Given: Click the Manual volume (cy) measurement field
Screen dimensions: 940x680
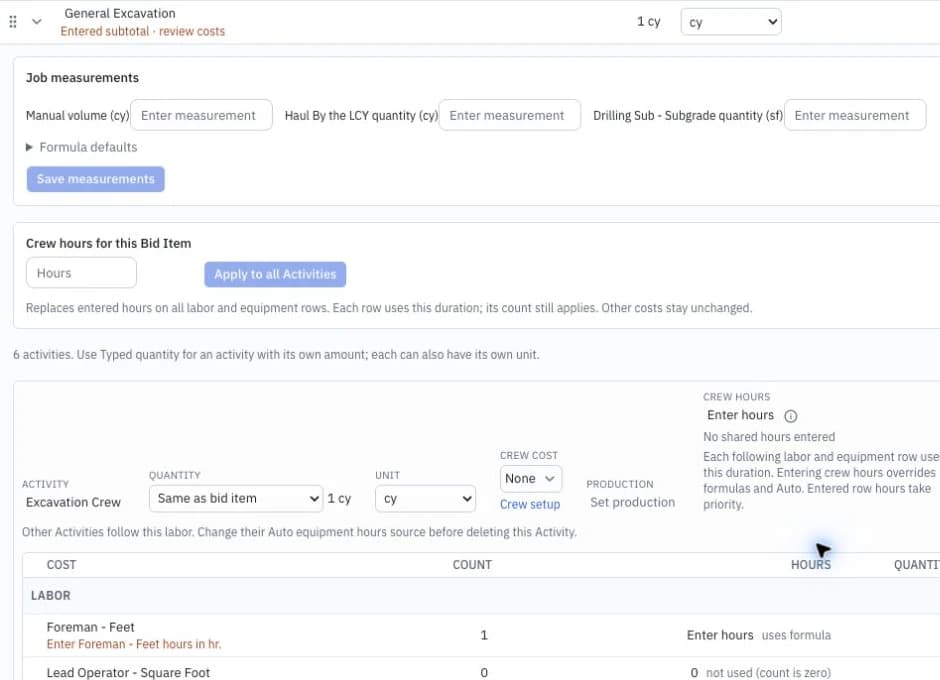Looking at the screenshot, I should click(x=201, y=115).
